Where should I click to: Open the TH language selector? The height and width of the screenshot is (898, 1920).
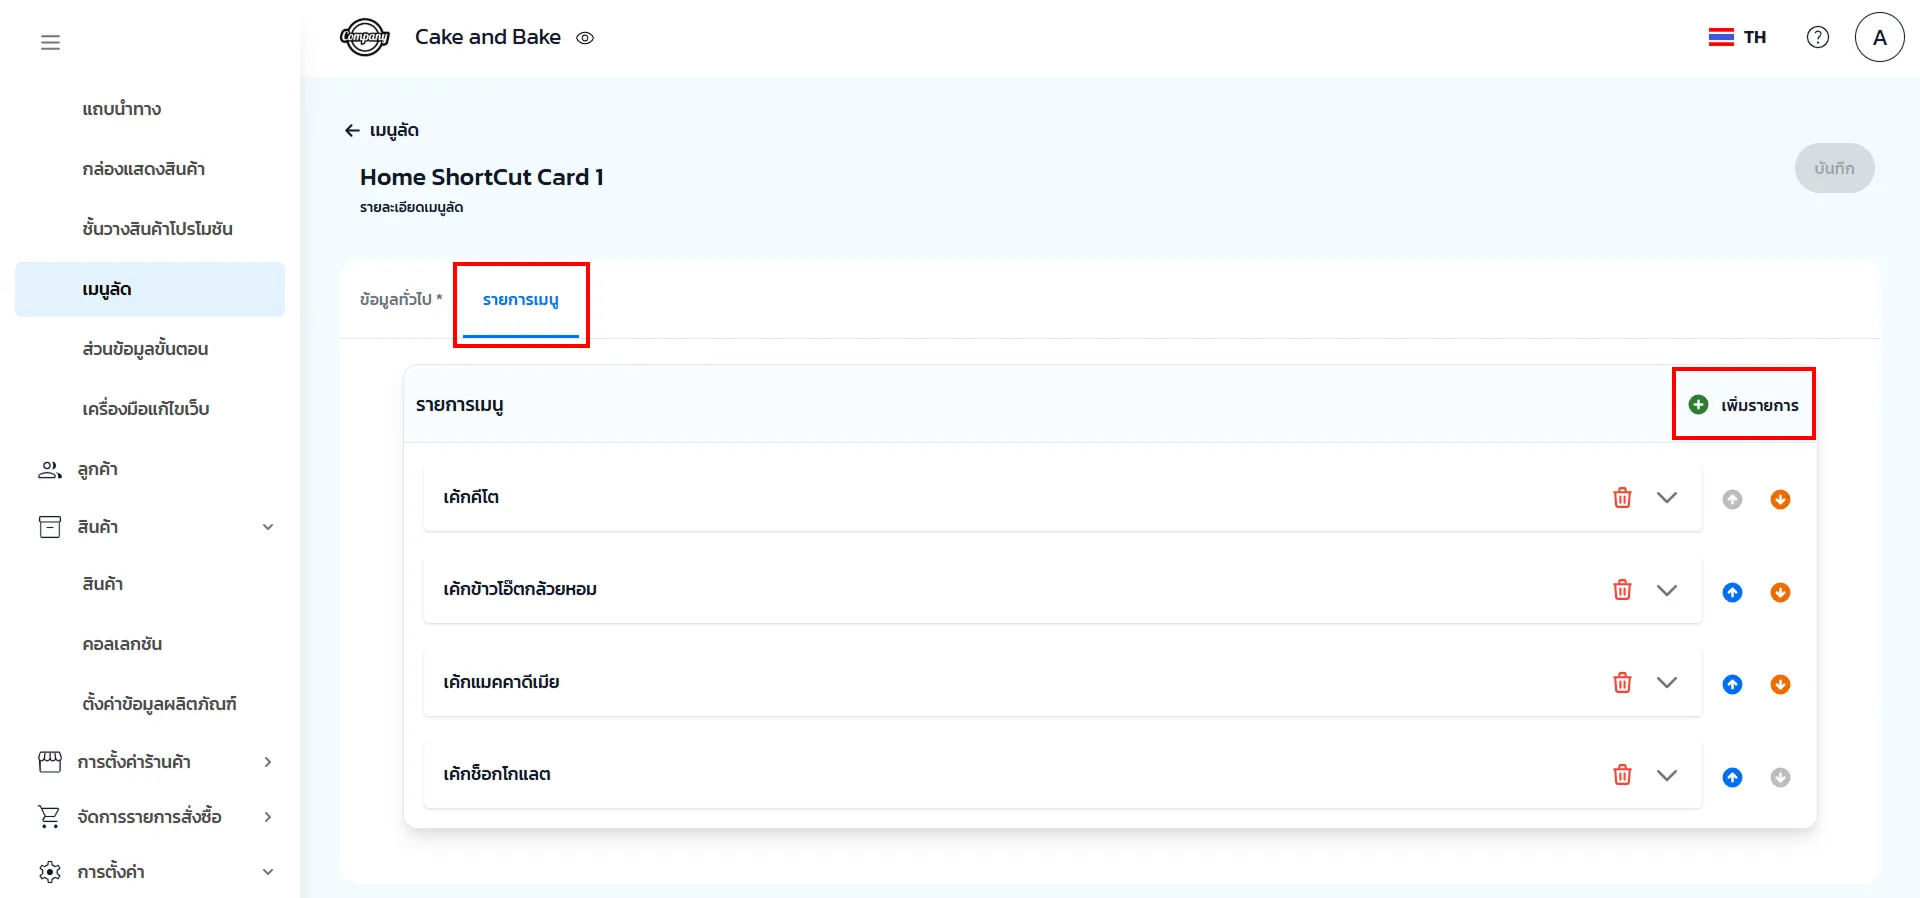(1737, 38)
